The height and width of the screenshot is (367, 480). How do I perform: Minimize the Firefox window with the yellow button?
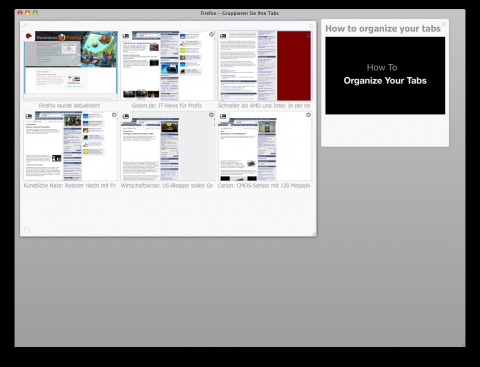pos(28,13)
